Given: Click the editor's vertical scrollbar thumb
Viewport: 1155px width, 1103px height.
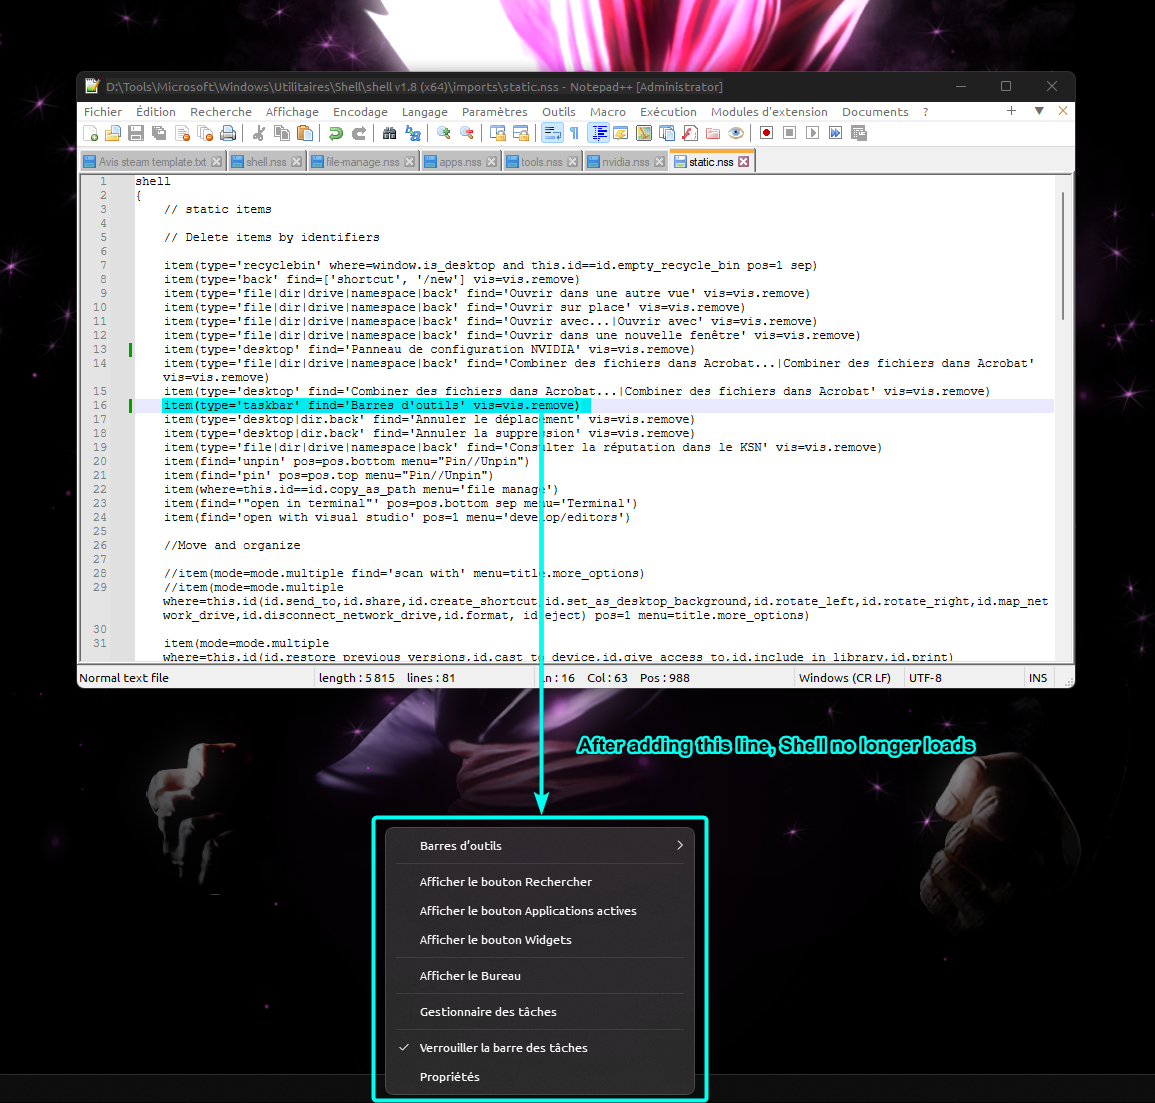Looking at the screenshot, I should tap(1063, 256).
